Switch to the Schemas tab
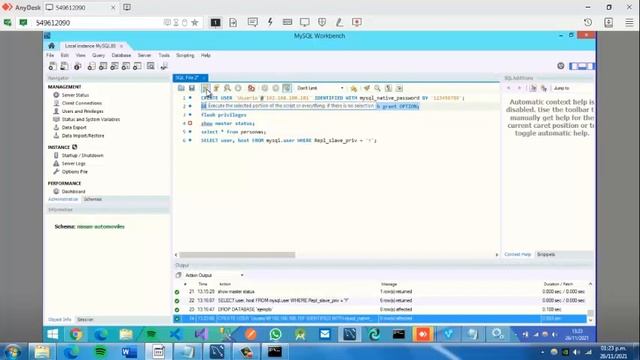640x360 pixels. pos(93,199)
